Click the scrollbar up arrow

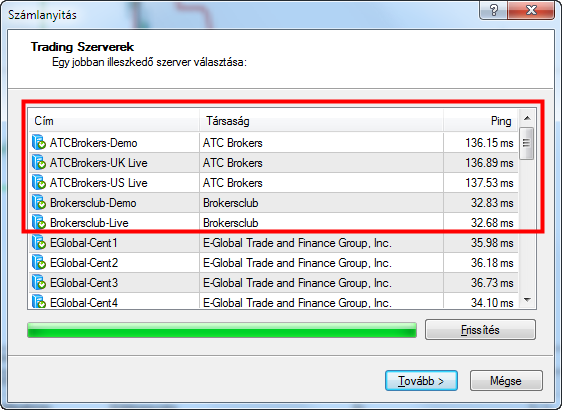coord(527,118)
